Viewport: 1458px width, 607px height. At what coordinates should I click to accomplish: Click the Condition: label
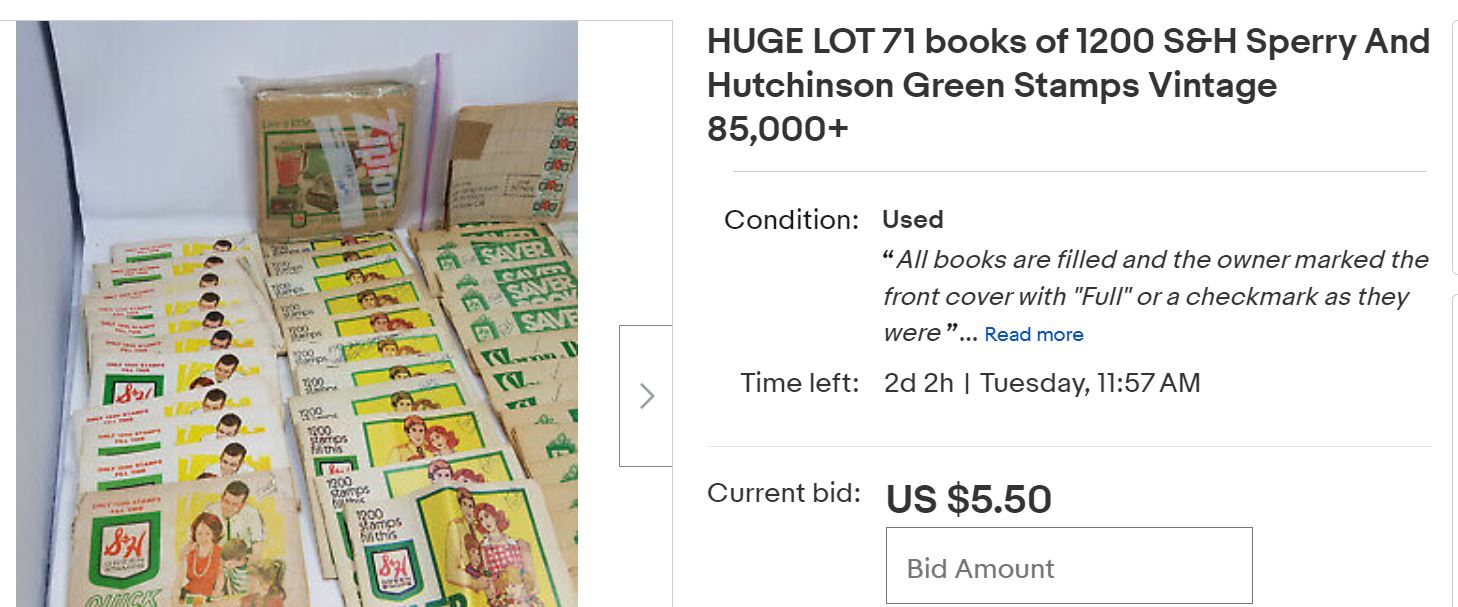[791, 220]
